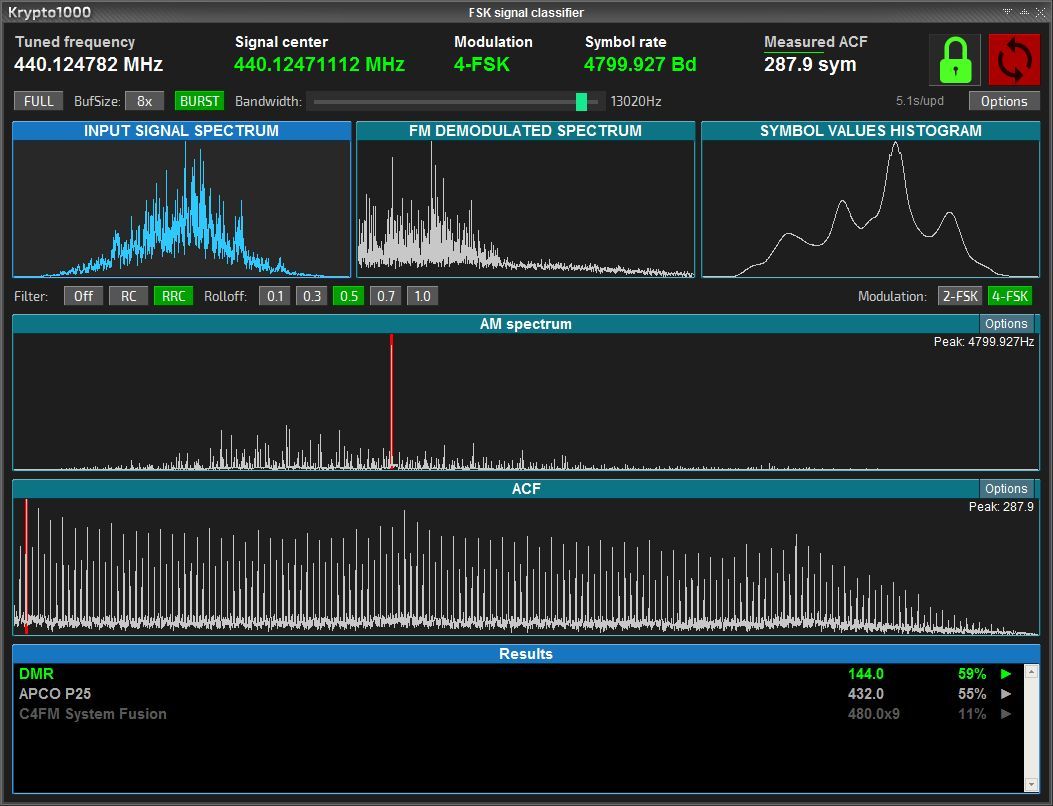Select the APCO P25 result row
The height and width of the screenshot is (806, 1053).
click(x=518, y=694)
